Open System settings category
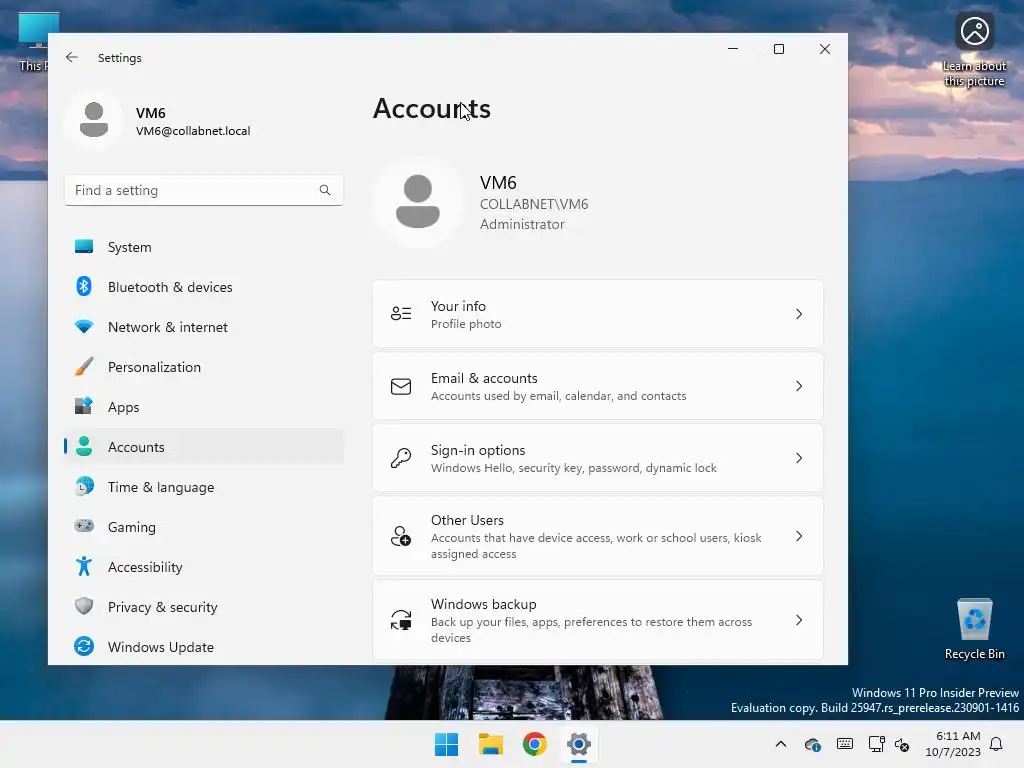This screenshot has width=1024, height=768. 204,247
